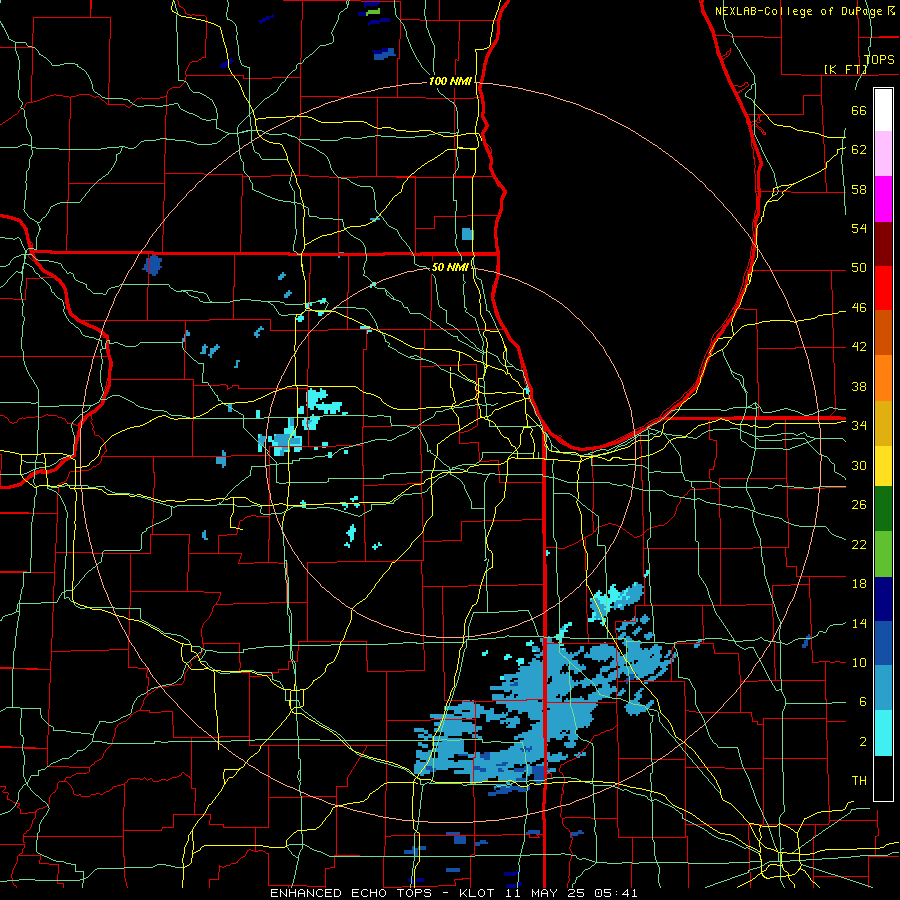Click the TOPS legend title
The height and width of the screenshot is (900, 900).
879,60
